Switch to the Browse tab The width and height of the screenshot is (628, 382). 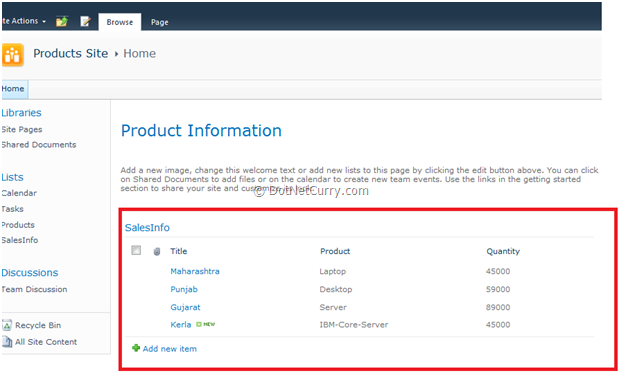tap(119, 22)
